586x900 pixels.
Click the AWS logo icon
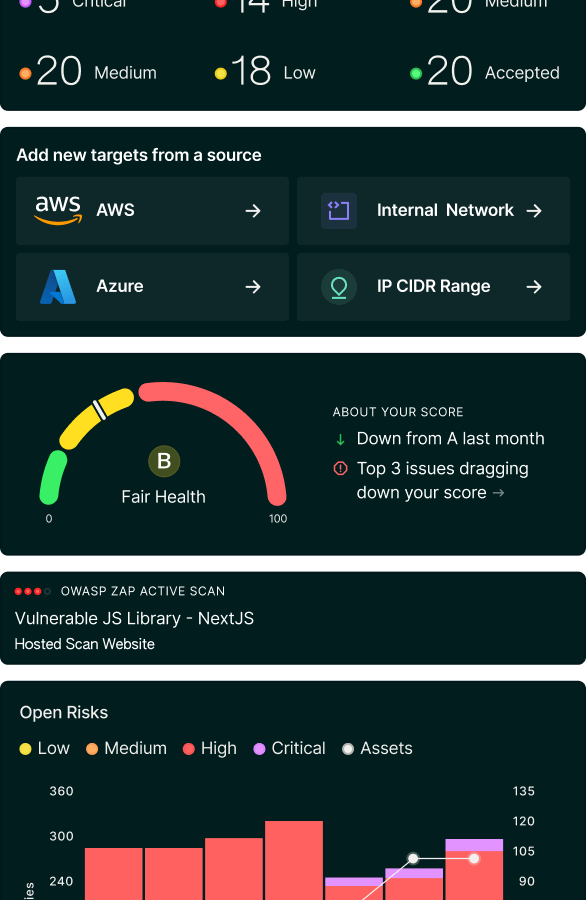(x=58, y=210)
